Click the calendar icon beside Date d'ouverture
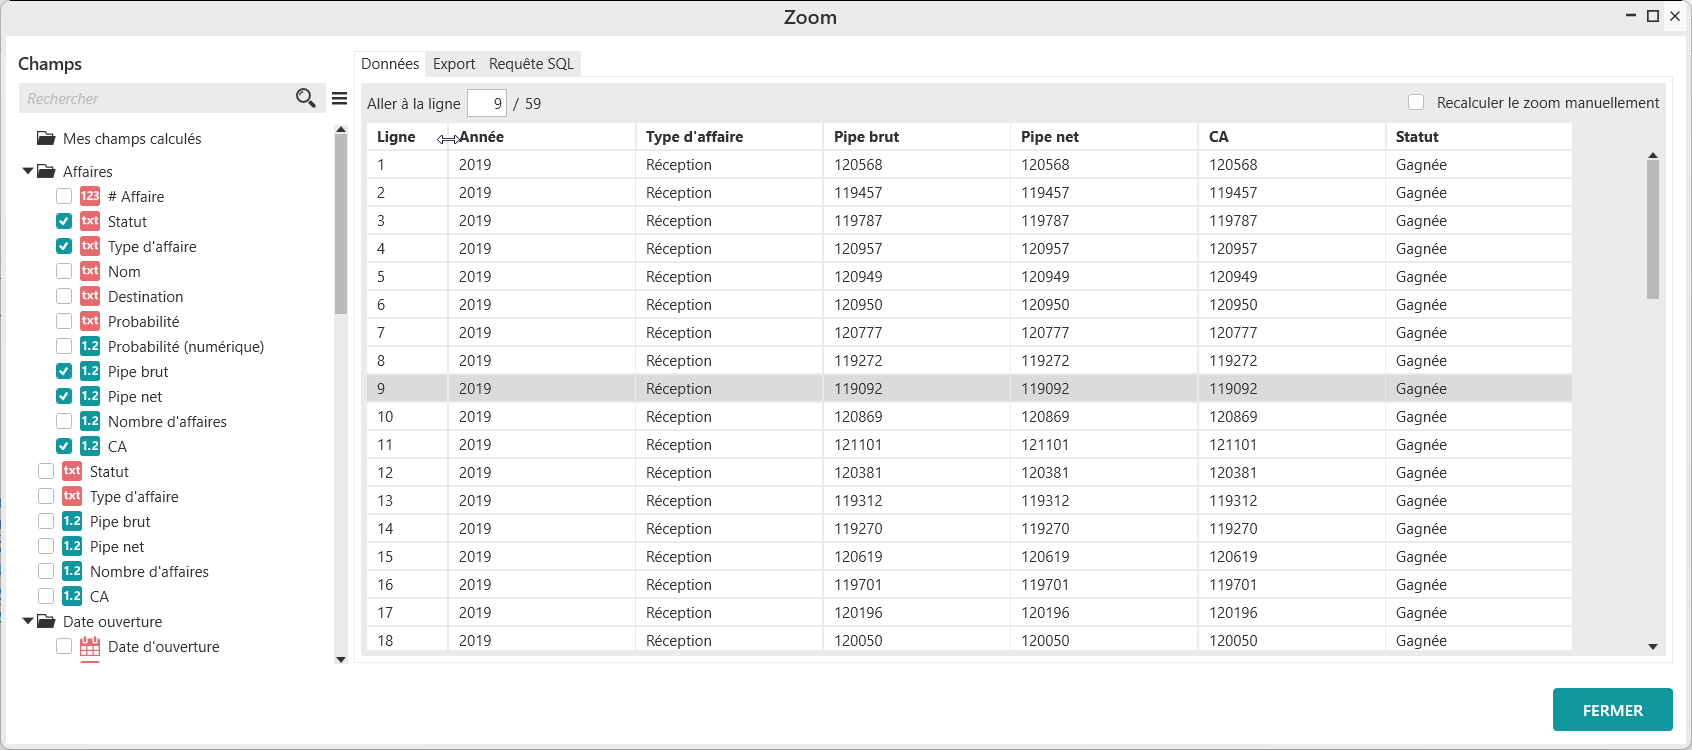This screenshot has width=1692, height=750. [90, 646]
